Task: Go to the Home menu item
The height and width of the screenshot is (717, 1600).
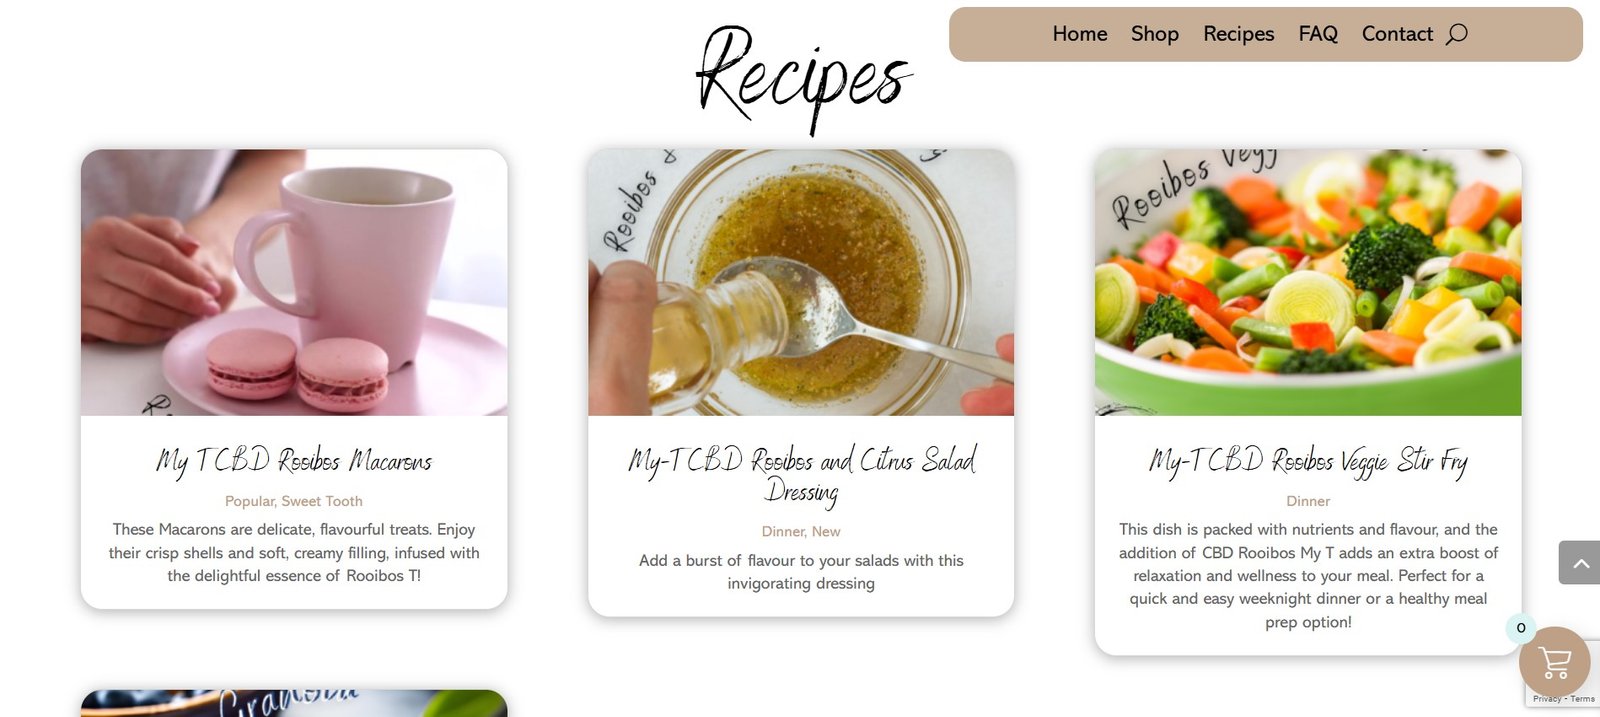Action: pos(1079,34)
